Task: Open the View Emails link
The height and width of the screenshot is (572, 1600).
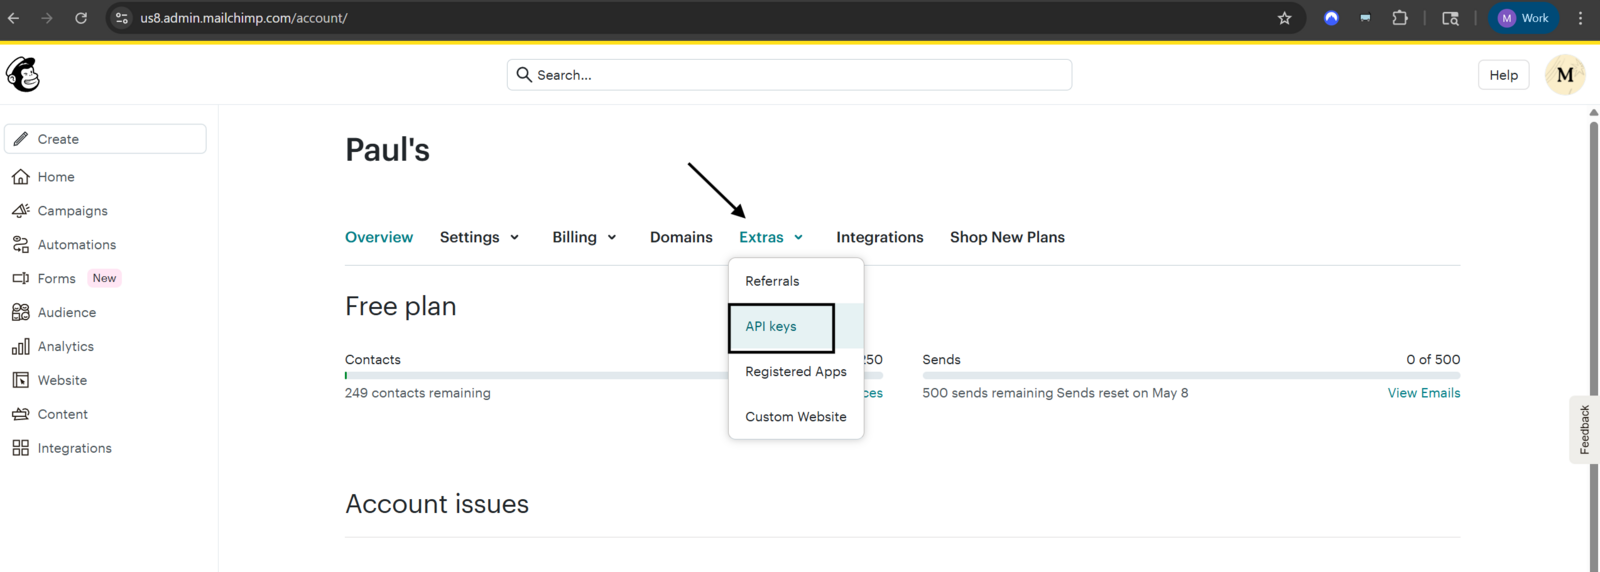Action: click(1424, 393)
